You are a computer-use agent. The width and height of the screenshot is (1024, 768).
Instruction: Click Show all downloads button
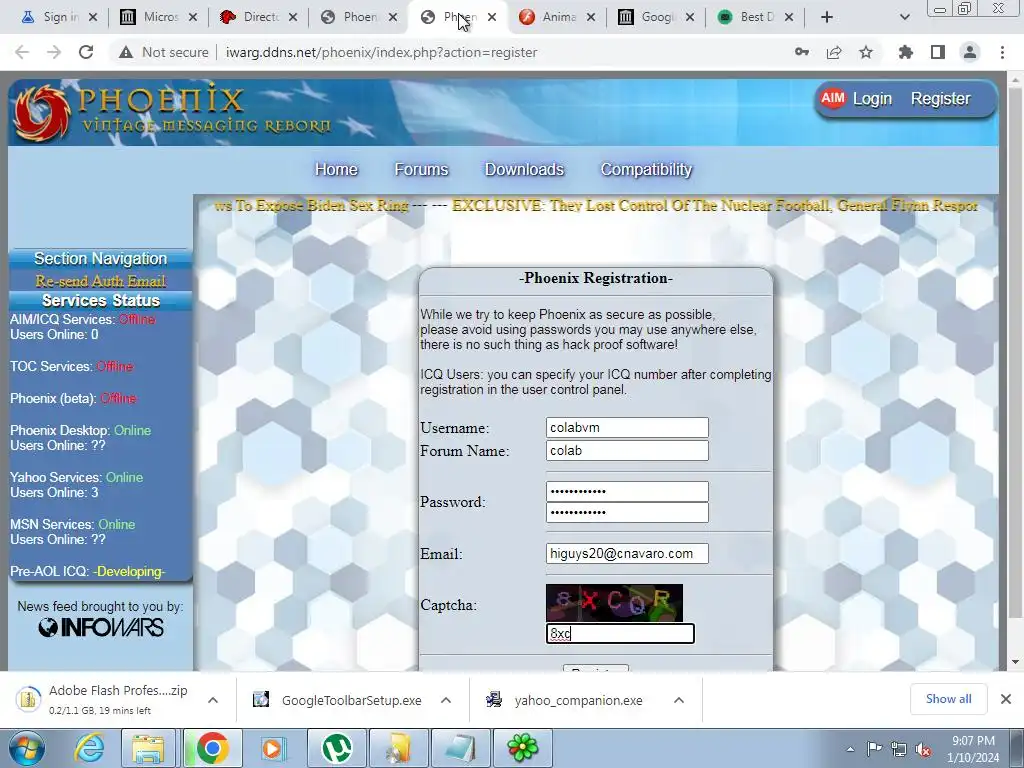(x=948, y=699)
